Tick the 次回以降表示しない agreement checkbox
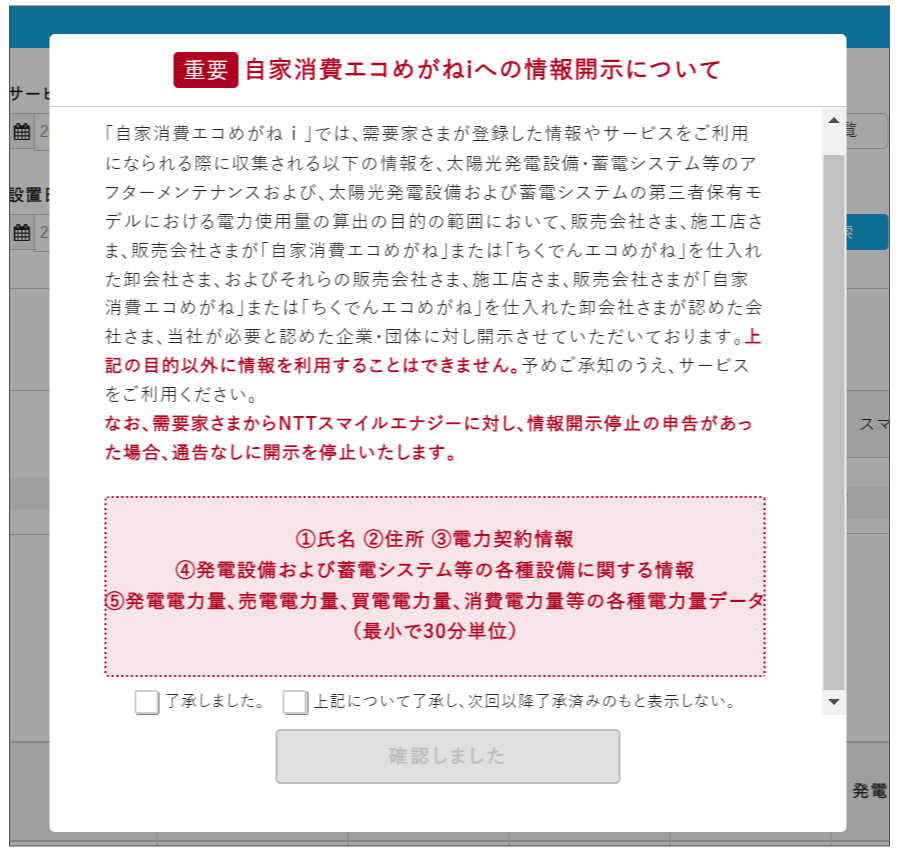 pos(295,702)
